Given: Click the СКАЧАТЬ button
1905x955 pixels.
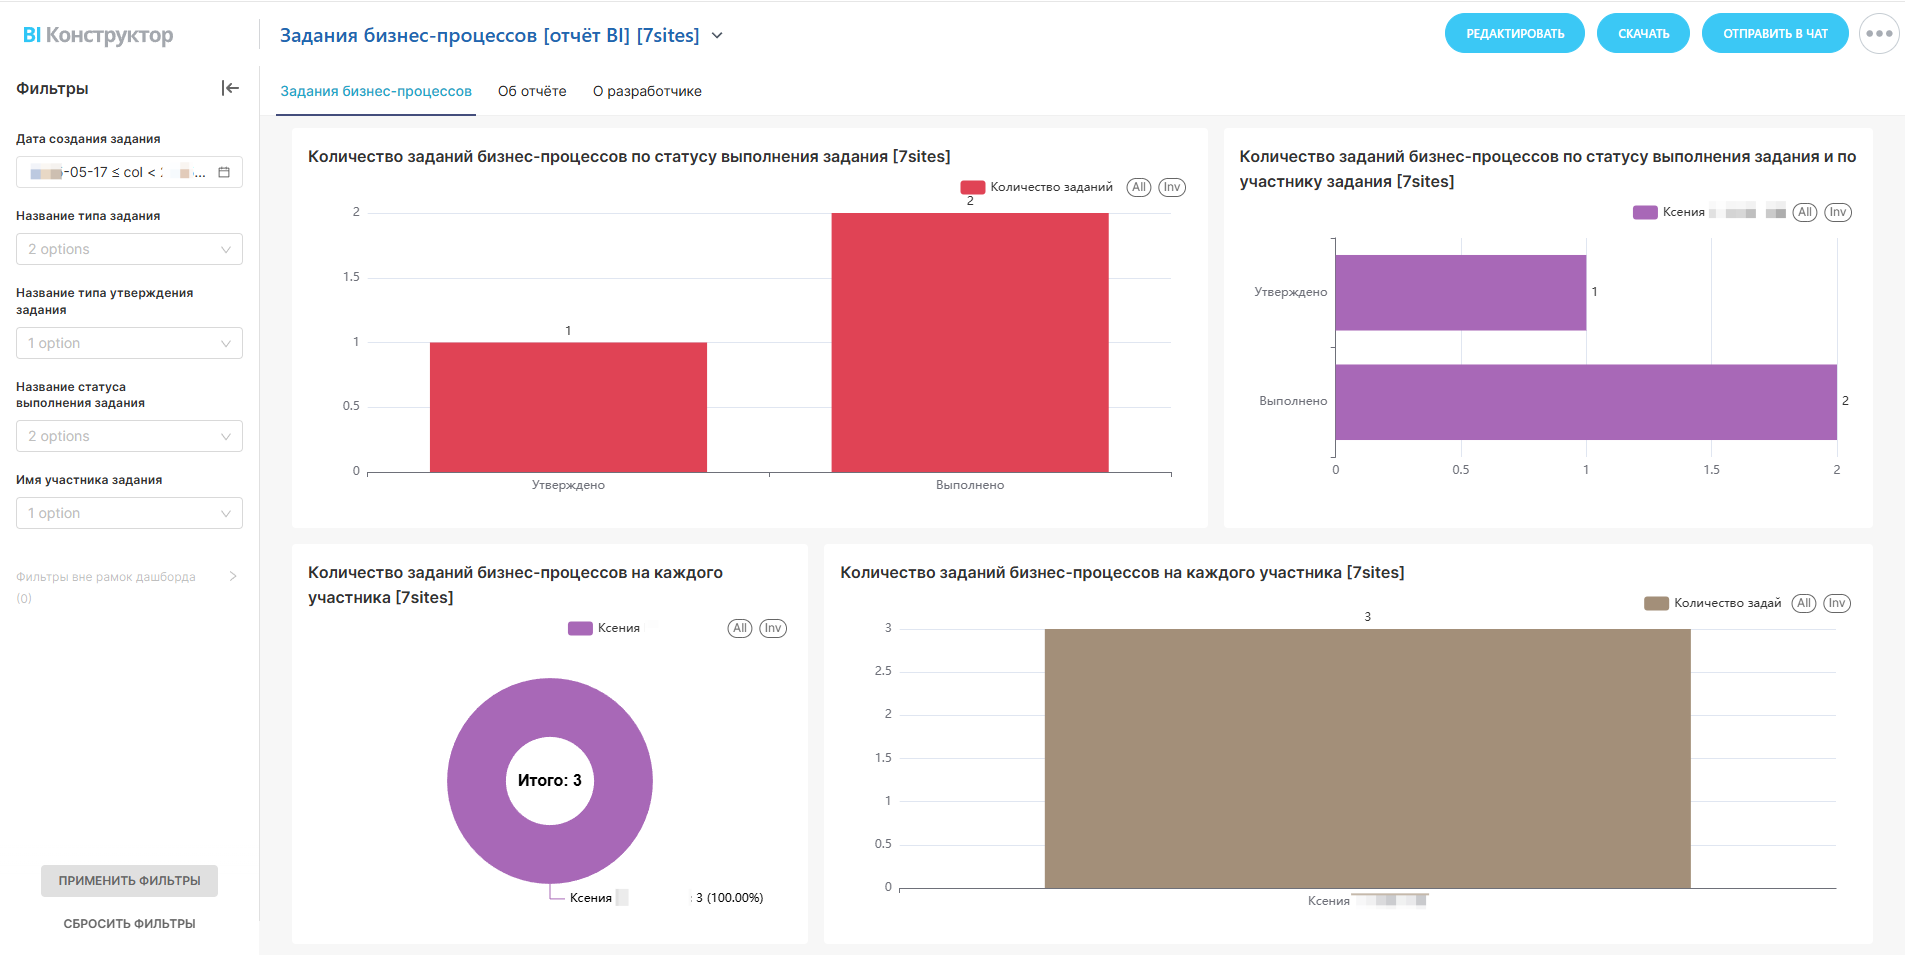Looking at the screenshot, I should click(1643, 34).
